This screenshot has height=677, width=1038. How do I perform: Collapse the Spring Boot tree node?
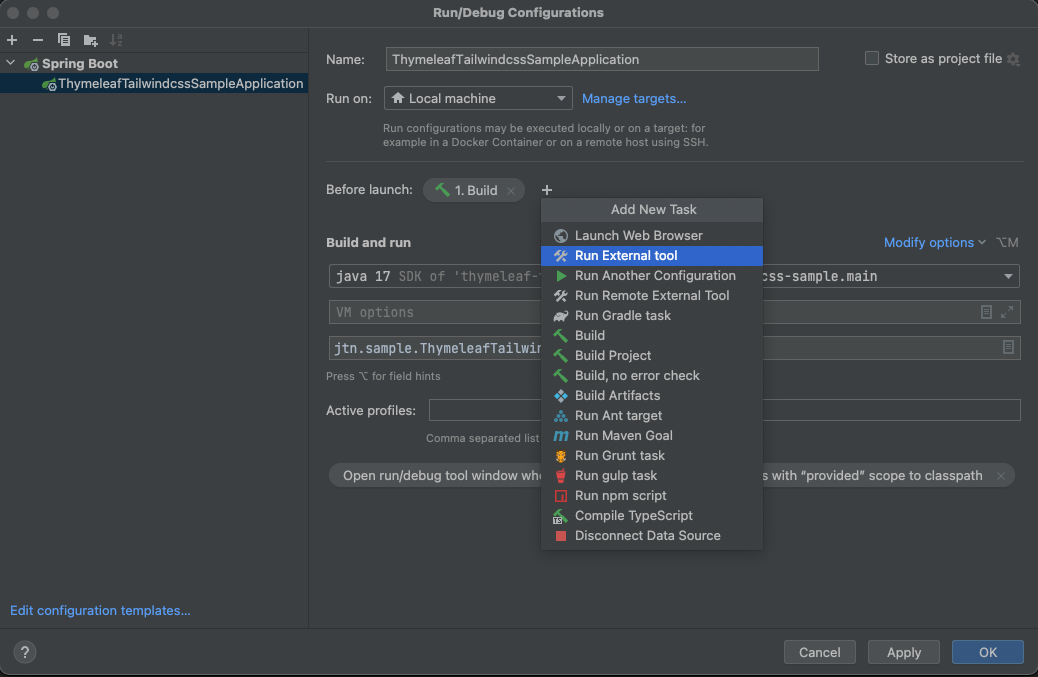point(11,64)
